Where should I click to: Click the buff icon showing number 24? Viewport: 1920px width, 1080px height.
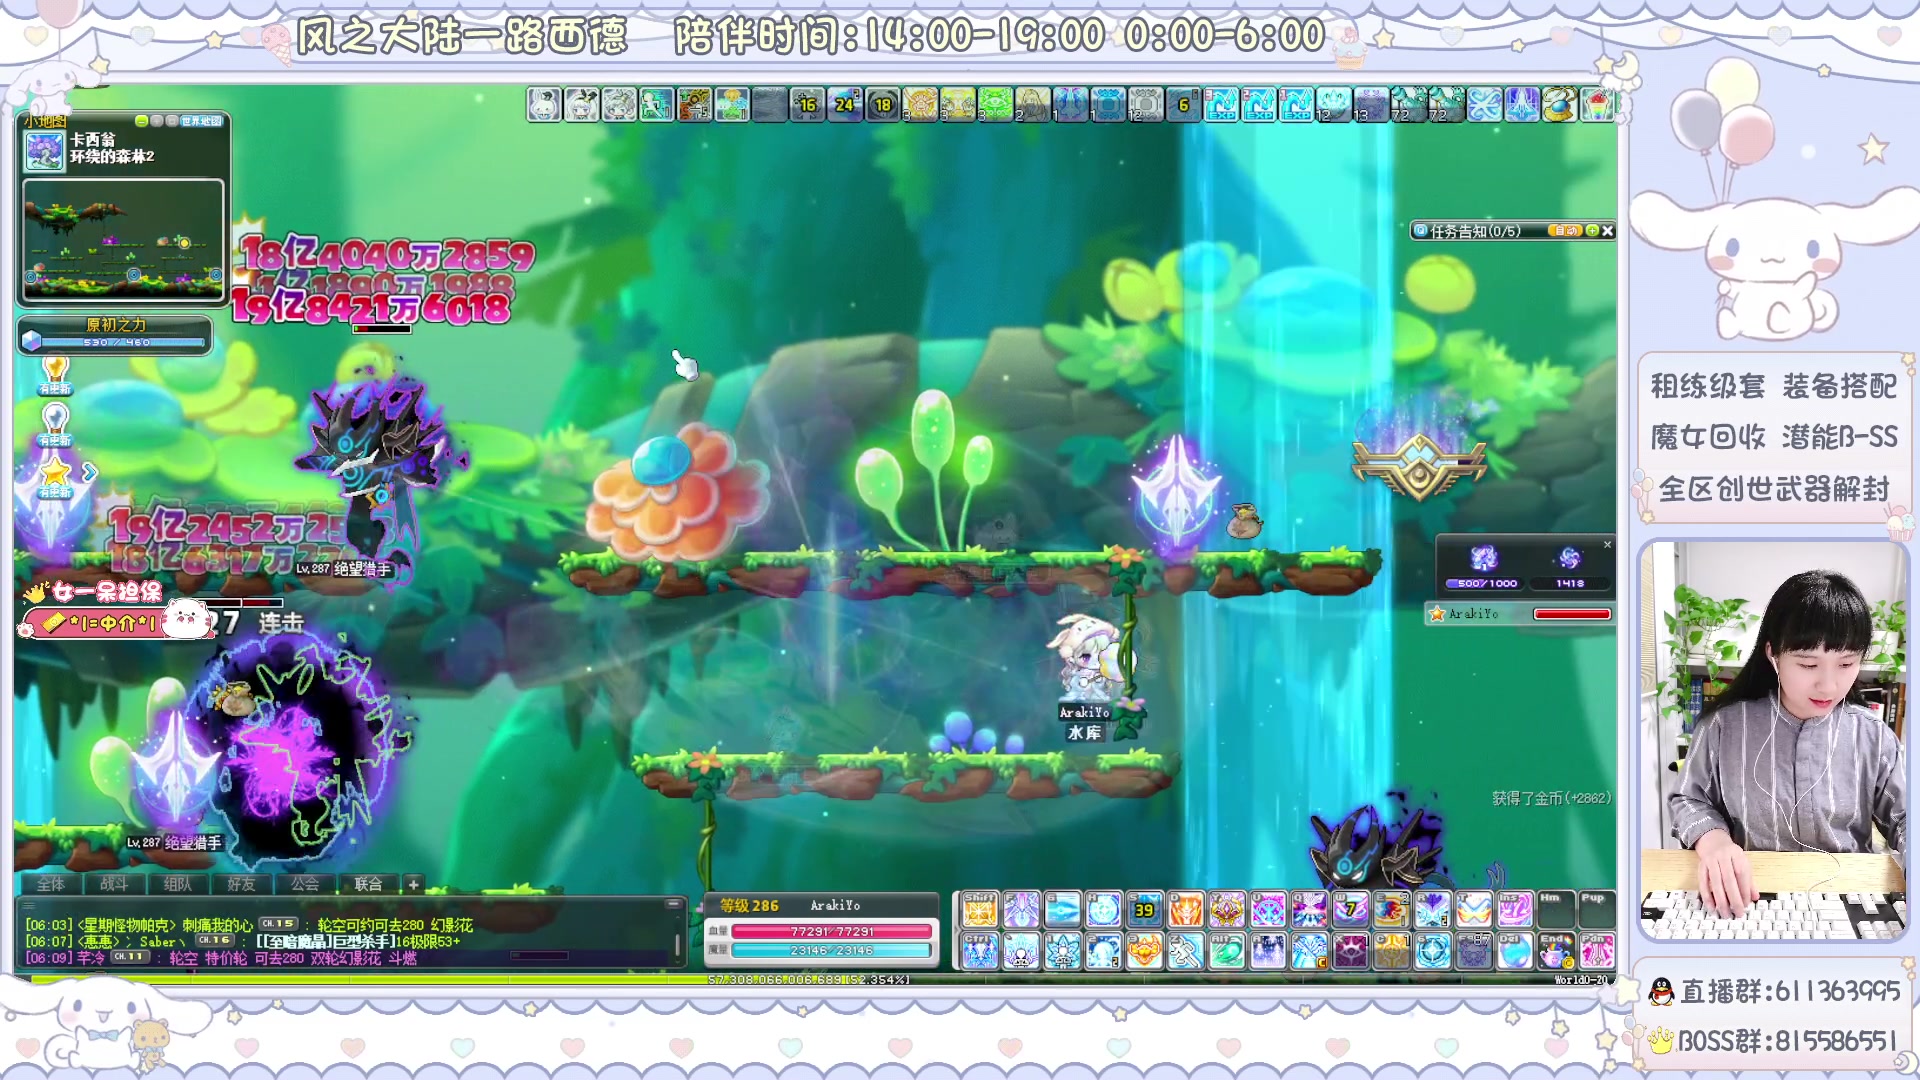point(845,104)
